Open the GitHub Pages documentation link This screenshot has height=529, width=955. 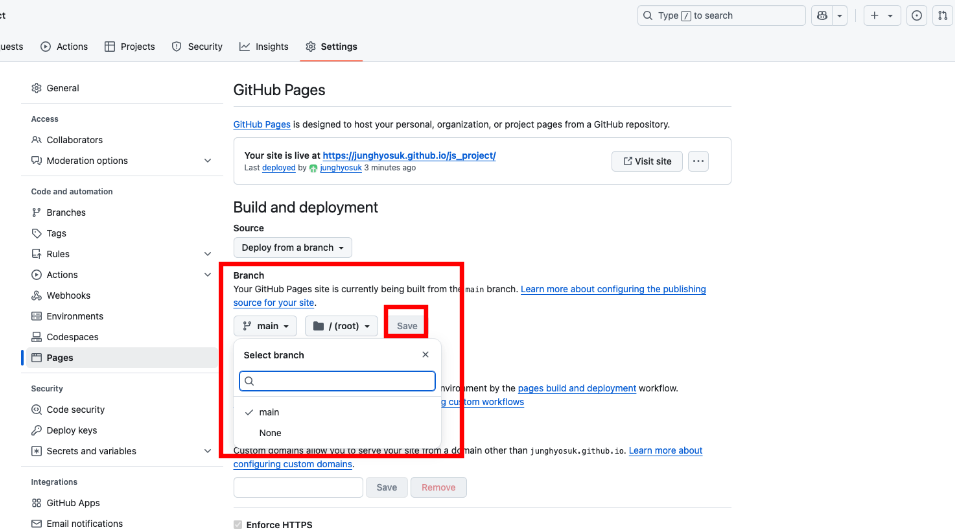[x=262, y=124]
